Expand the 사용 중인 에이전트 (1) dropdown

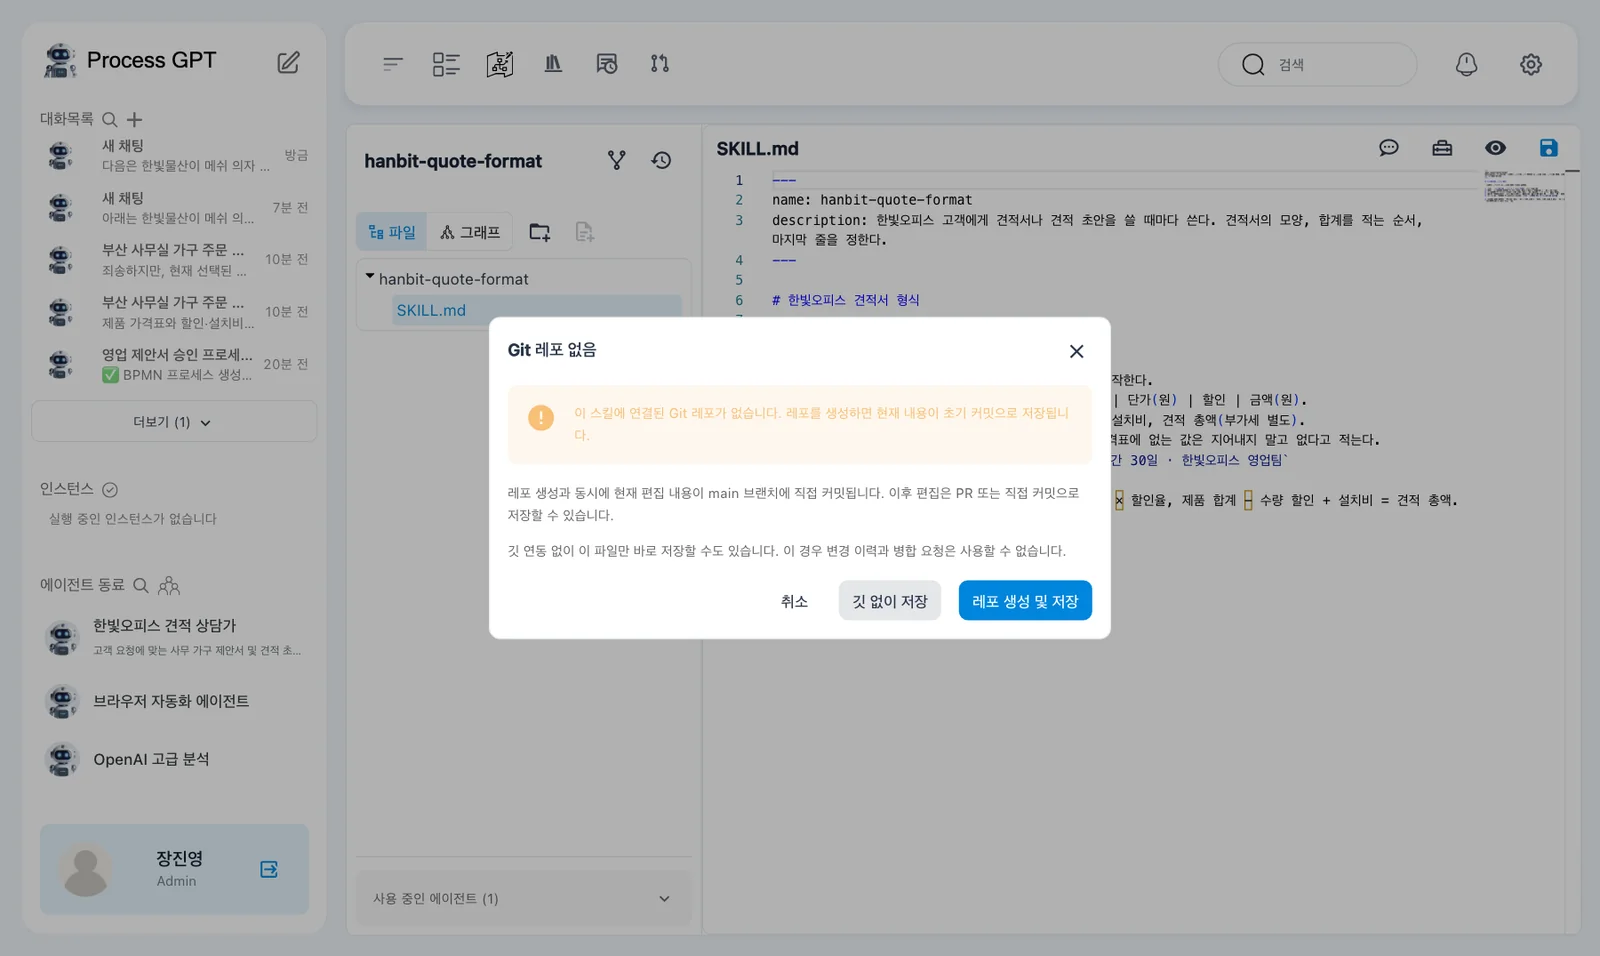tap(523, 898)
